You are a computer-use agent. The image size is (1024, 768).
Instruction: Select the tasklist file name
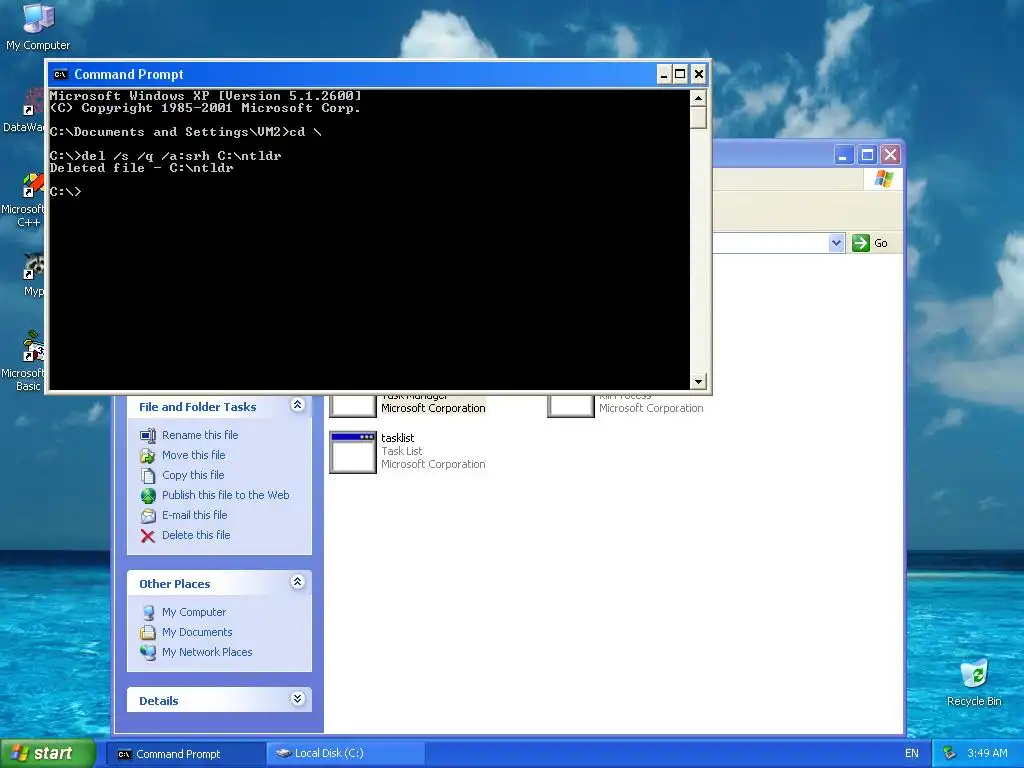pos(397,438)
